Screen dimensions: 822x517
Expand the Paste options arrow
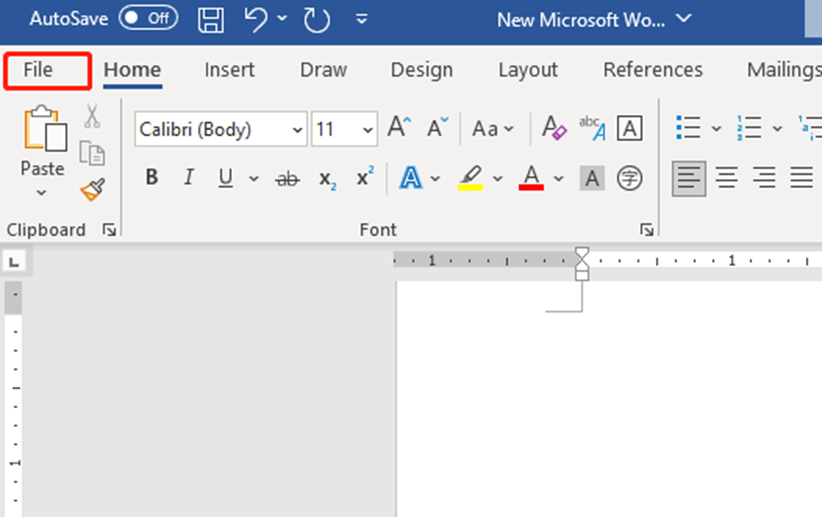point(41,193)
